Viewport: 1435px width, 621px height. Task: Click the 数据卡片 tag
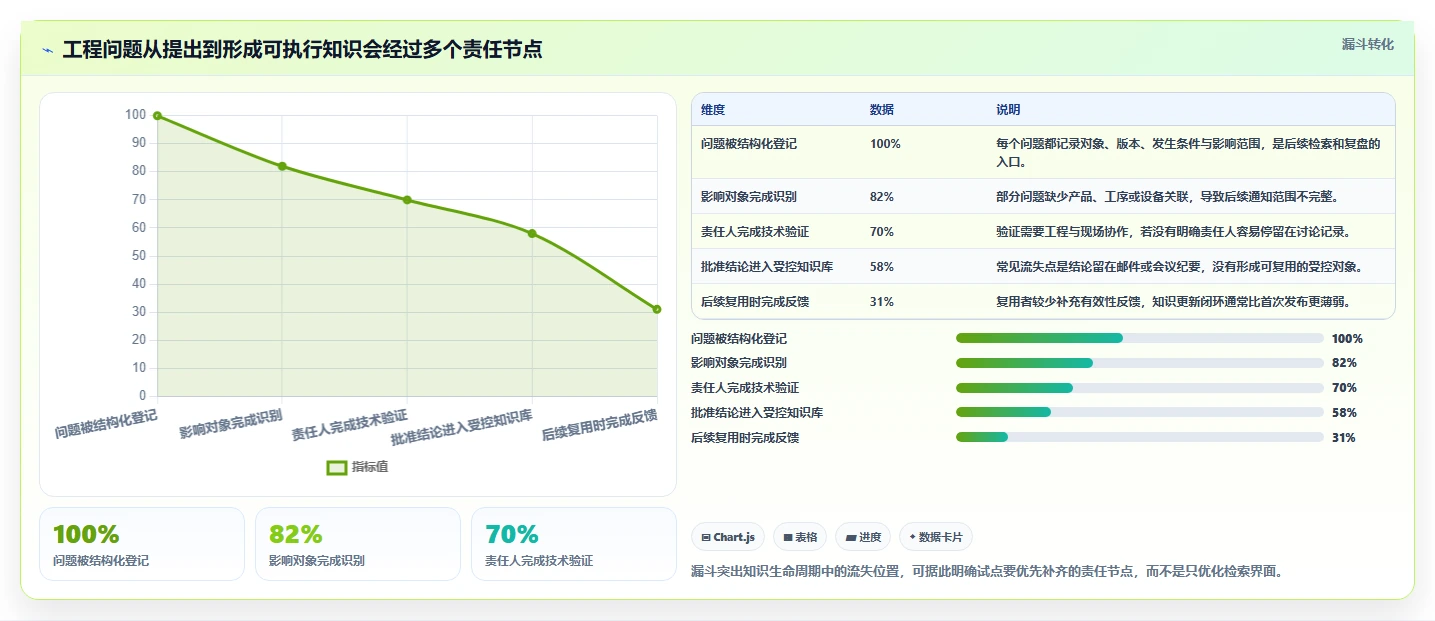coord(936,537)
